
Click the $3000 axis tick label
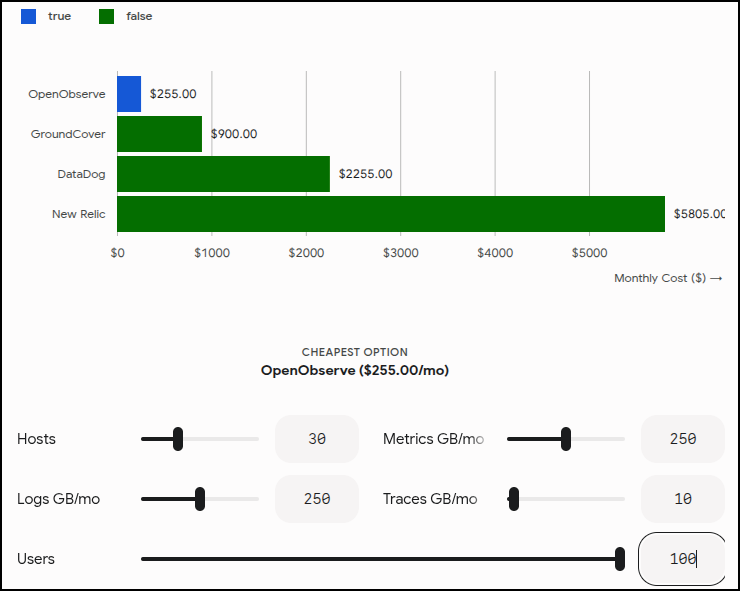coord(401,253)
